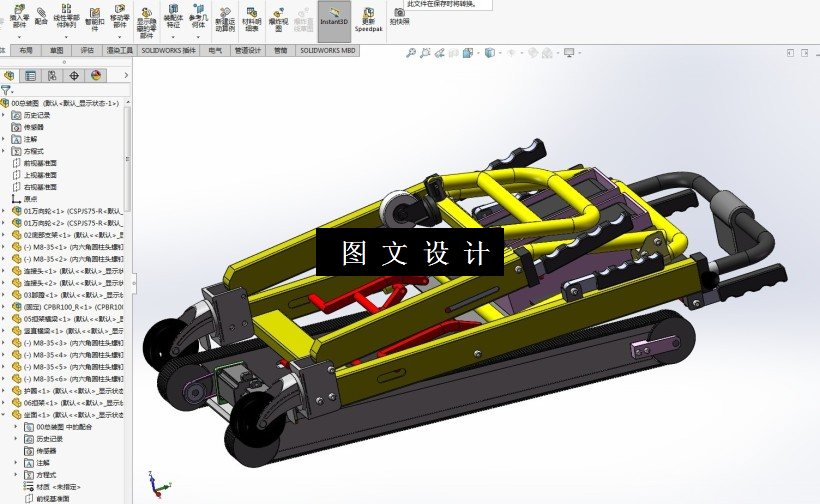This screenshot has width=820, height=504.
Task: Click the XYZ coordinate triad in the viewport
Action: (x=159, y=484)
